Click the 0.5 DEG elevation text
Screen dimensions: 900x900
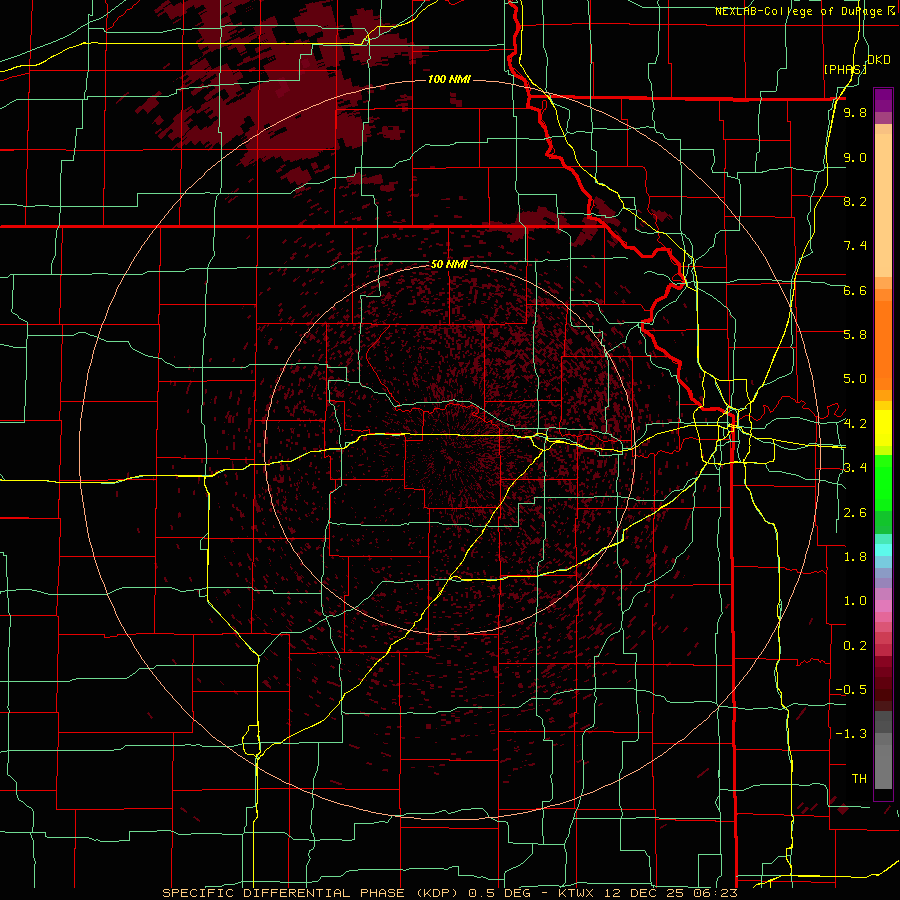point(501,893)
